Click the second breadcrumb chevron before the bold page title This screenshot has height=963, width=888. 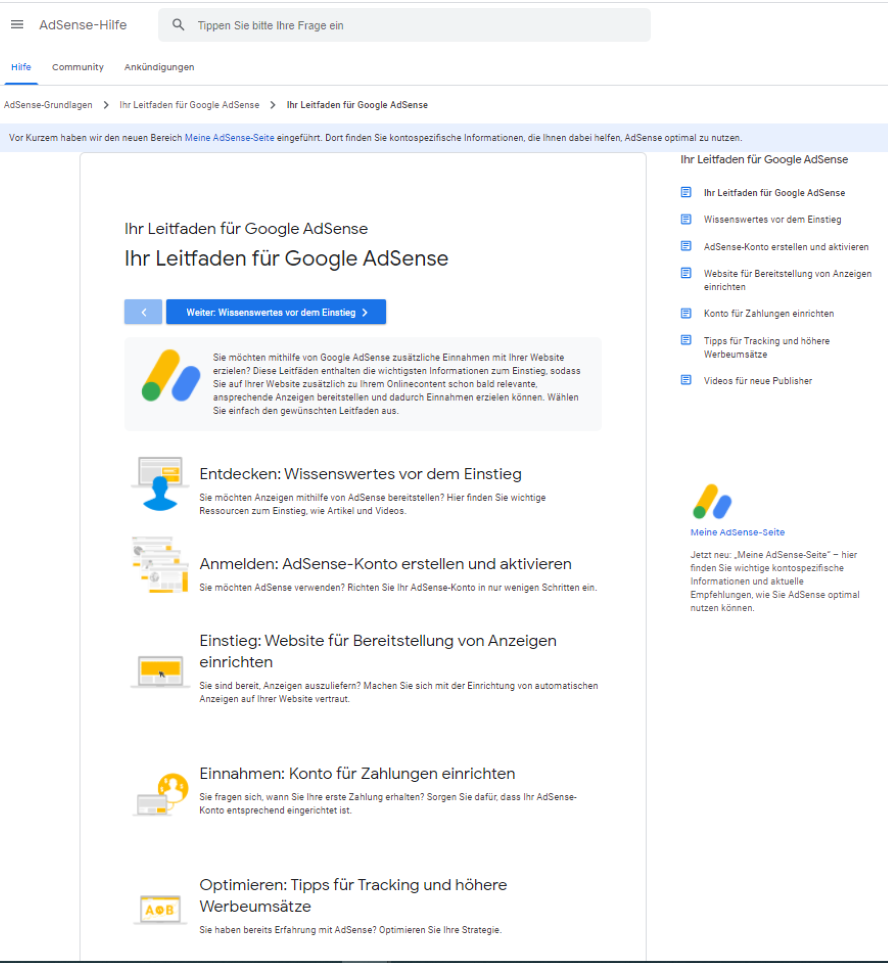pos(273,105)
